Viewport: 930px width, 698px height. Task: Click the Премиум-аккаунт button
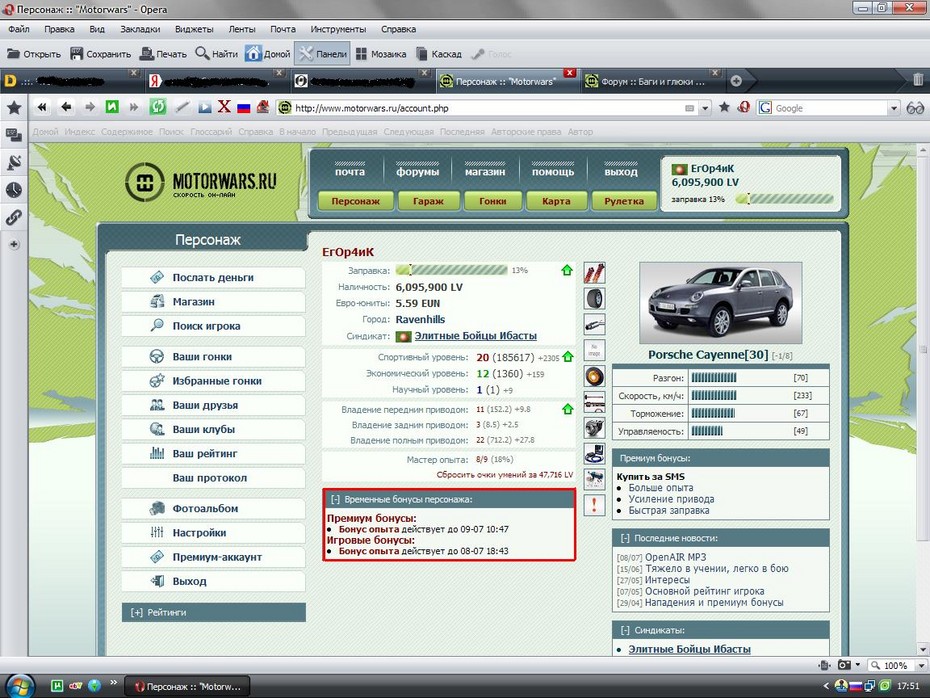point(214,557)
